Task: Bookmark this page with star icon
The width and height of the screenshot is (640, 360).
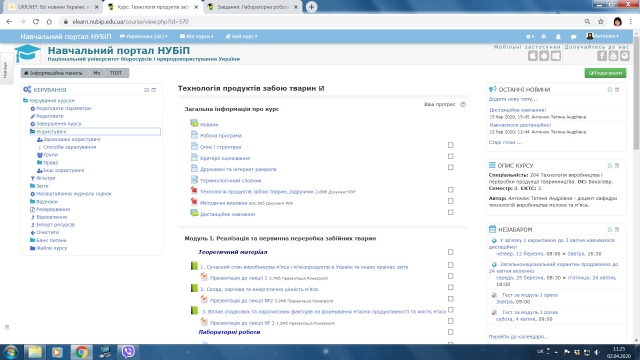Action: point(600,22)
